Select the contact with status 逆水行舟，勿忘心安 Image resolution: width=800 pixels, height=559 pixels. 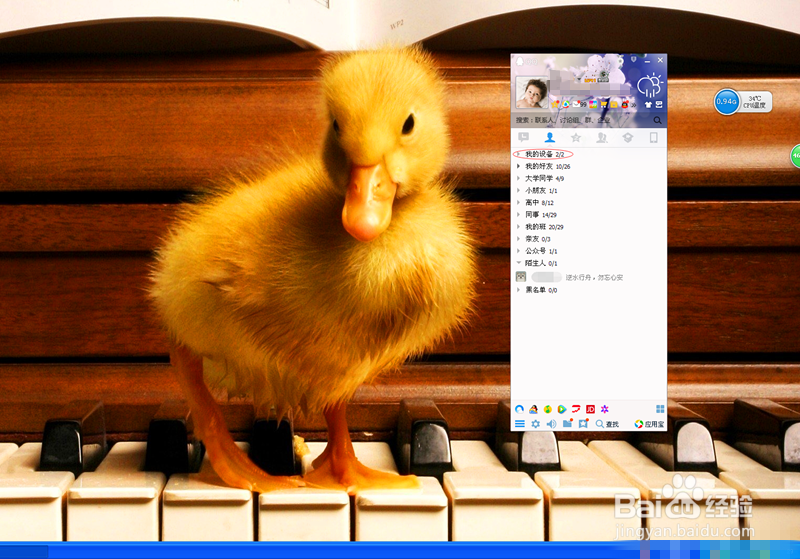[x=589, y=277]
